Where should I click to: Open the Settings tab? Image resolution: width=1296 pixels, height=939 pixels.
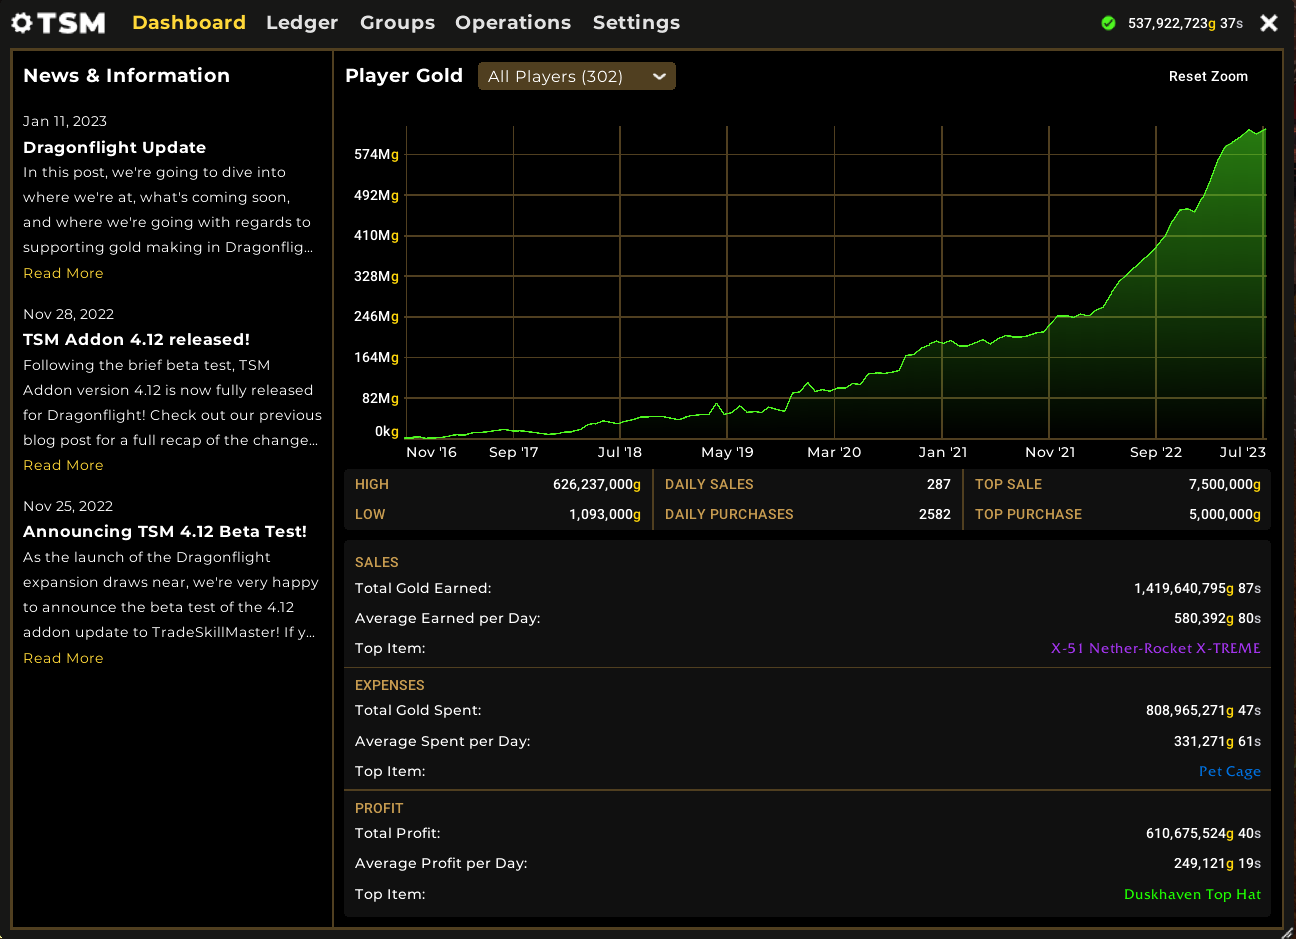636,22
